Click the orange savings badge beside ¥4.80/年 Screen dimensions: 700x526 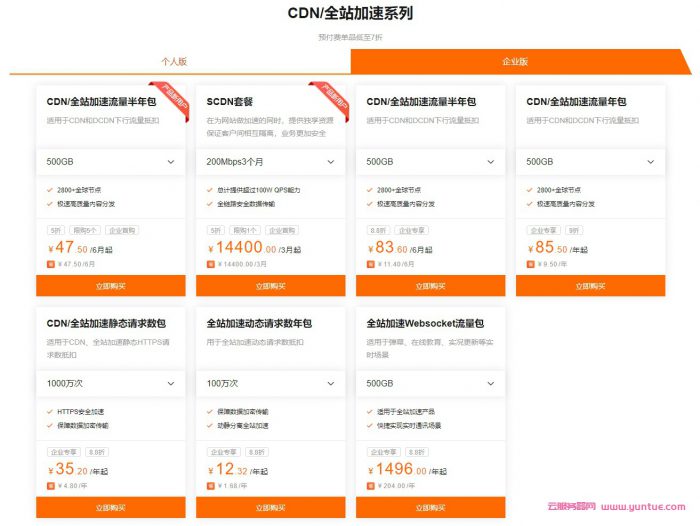tap(51, 486)
